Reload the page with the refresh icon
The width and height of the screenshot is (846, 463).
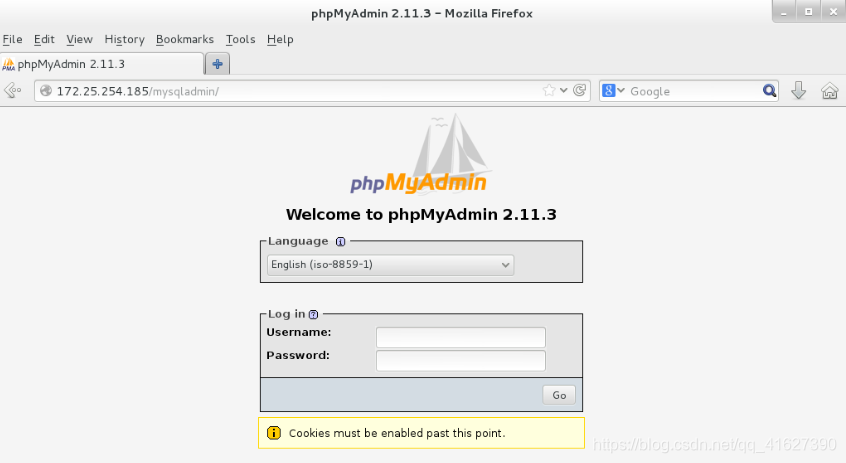click(x=579, y=90)
